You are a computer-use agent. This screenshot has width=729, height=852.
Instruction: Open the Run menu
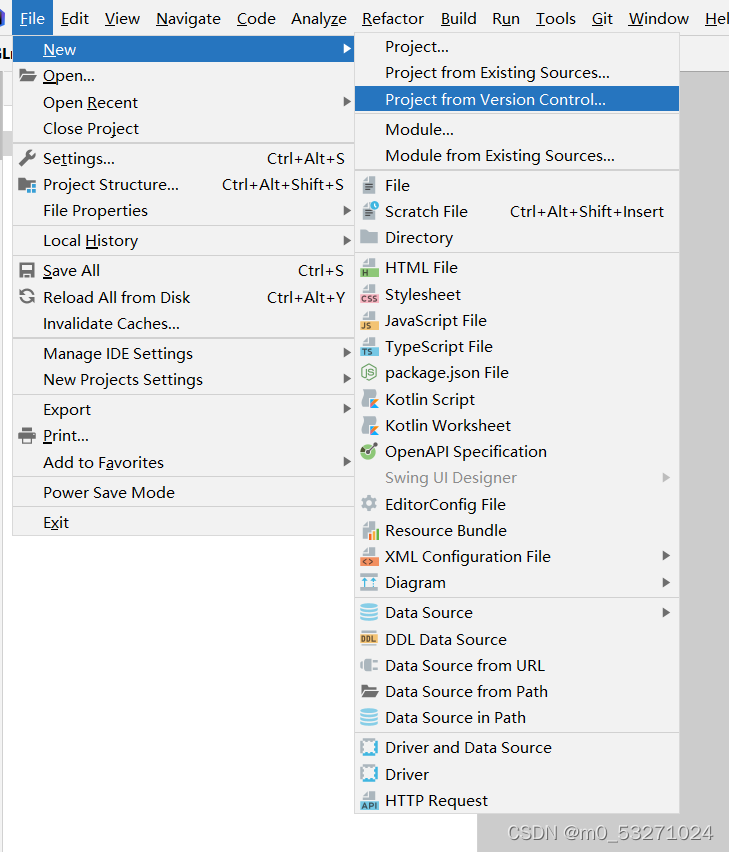pyautogui.click(x=506, y=18)
